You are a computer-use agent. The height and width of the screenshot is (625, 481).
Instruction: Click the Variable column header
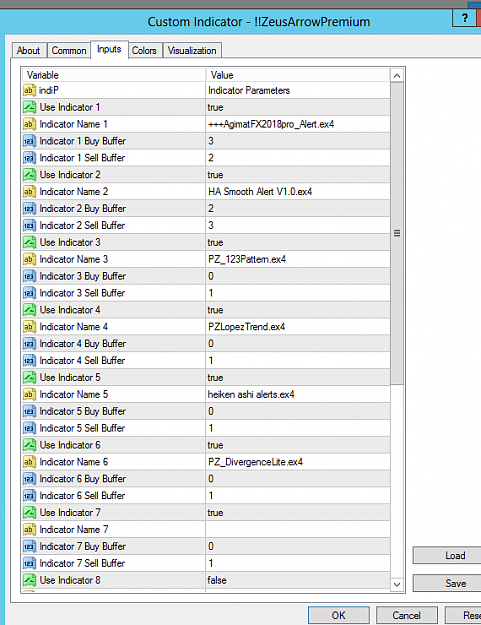(x=114, y=75)
